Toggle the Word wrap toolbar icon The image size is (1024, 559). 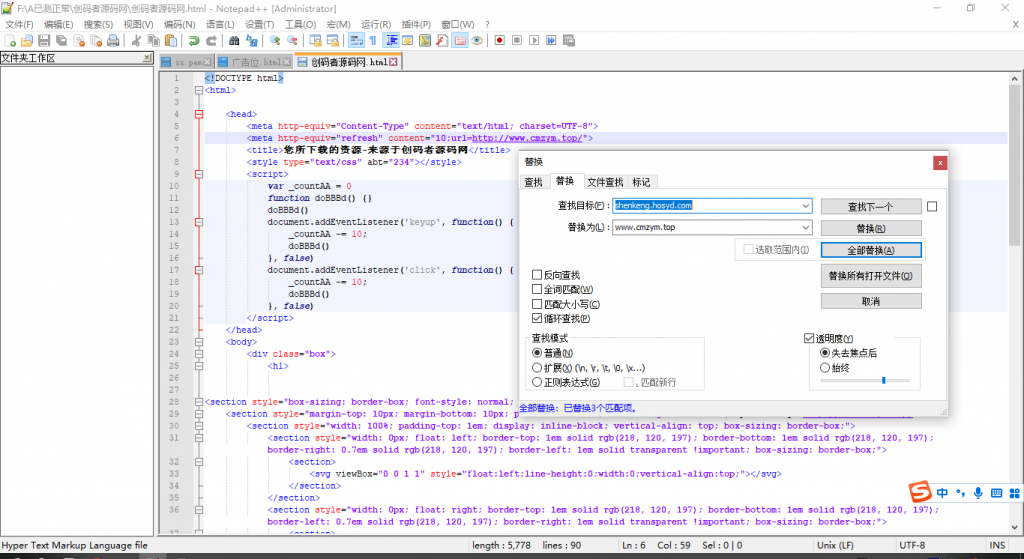pos(357,41)
